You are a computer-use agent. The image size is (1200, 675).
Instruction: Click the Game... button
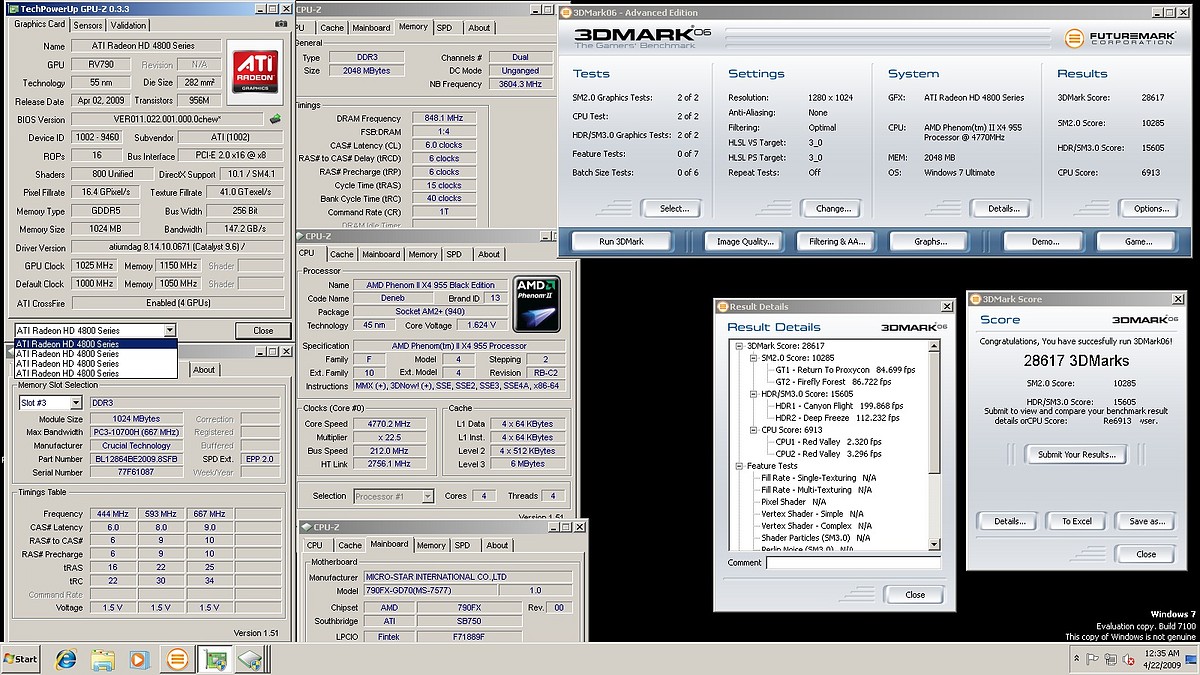click(x=1139, y=241)
